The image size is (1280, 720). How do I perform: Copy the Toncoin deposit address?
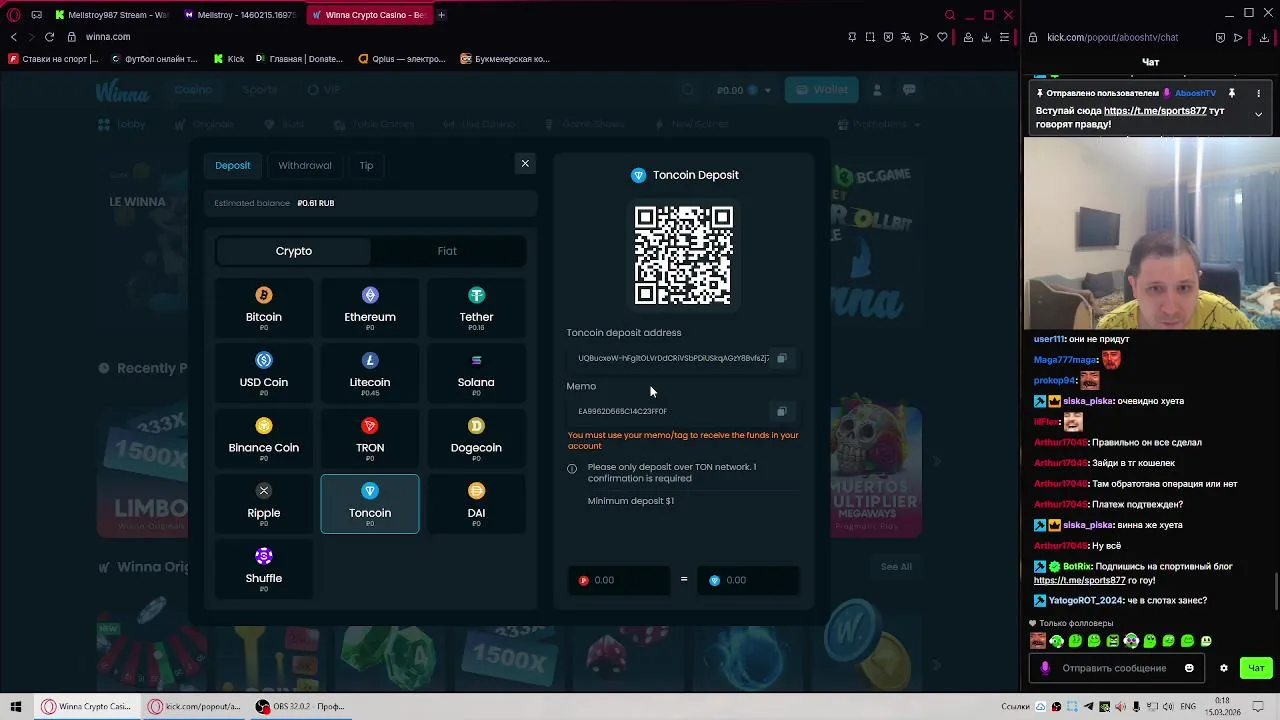(782, 358)
